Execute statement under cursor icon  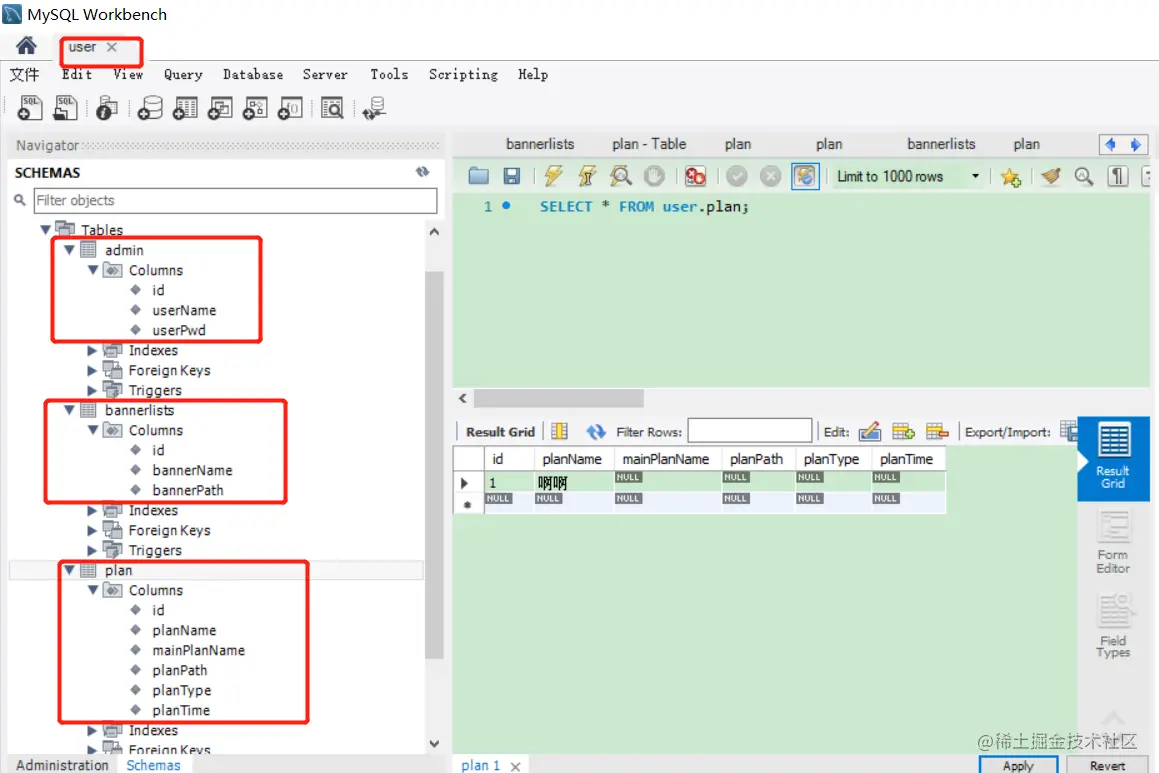(587, 176)
